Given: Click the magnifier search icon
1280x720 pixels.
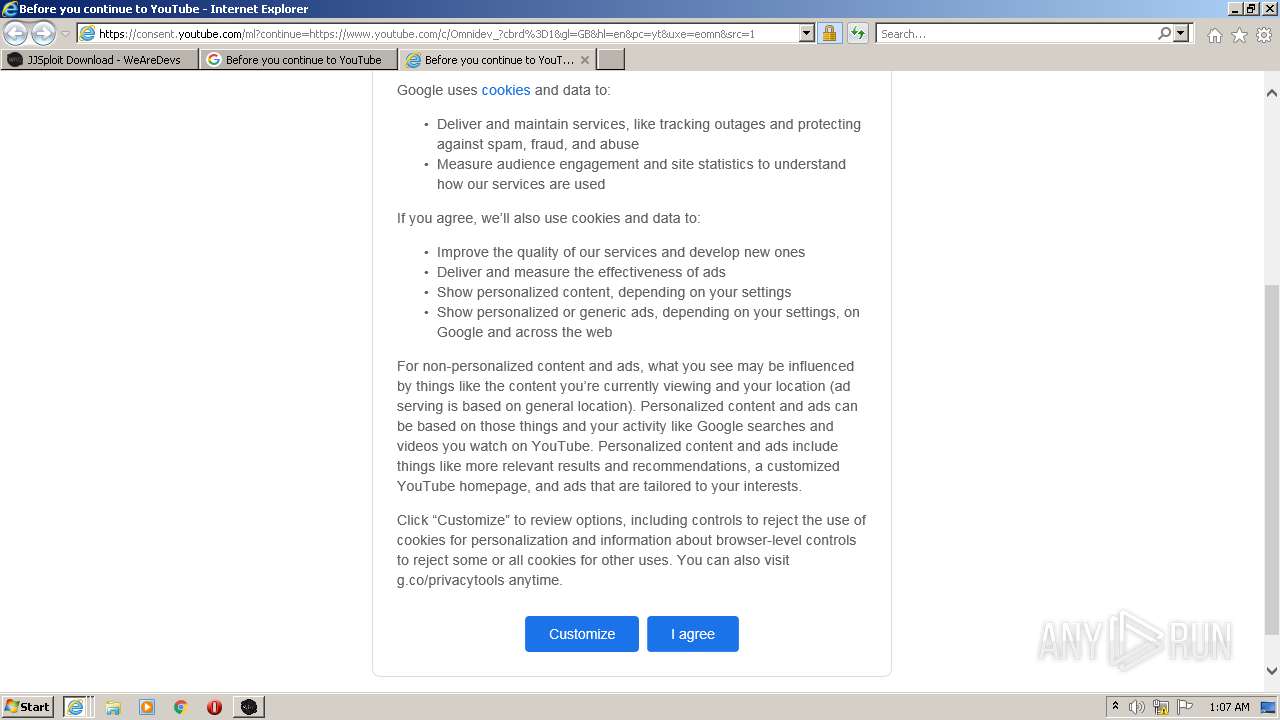Looking at the screenshot, I should [x=1164, y=33].
